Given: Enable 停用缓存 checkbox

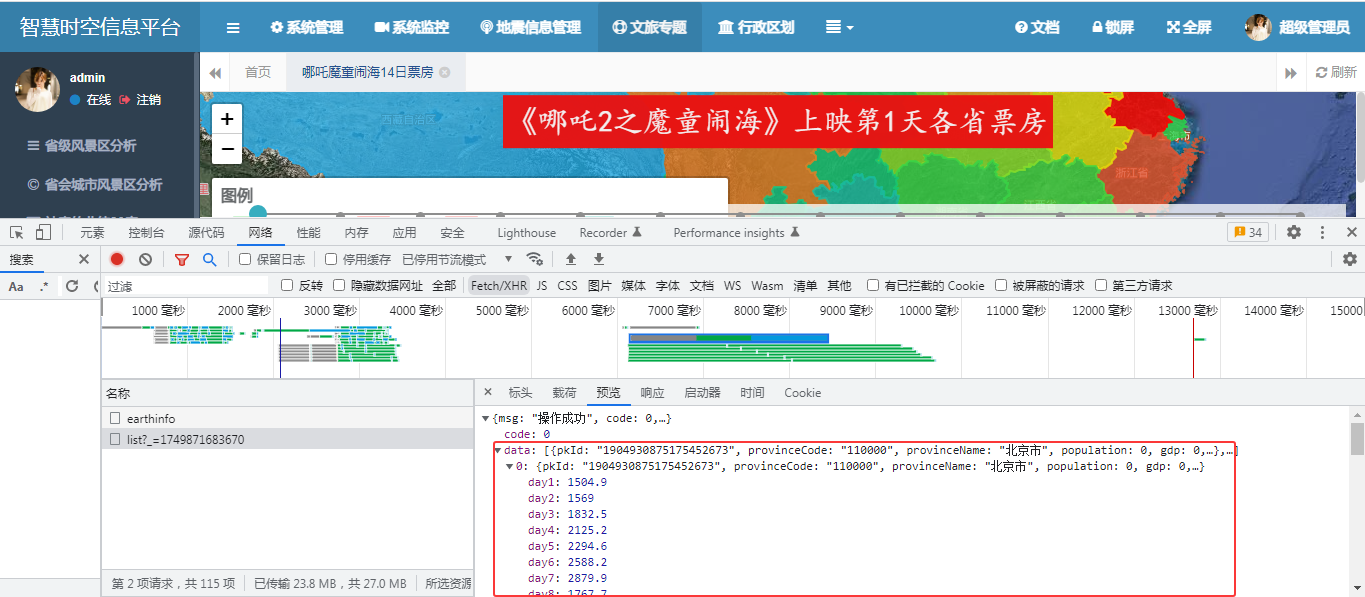Looking at the screenshot, I should pos(331,259).
